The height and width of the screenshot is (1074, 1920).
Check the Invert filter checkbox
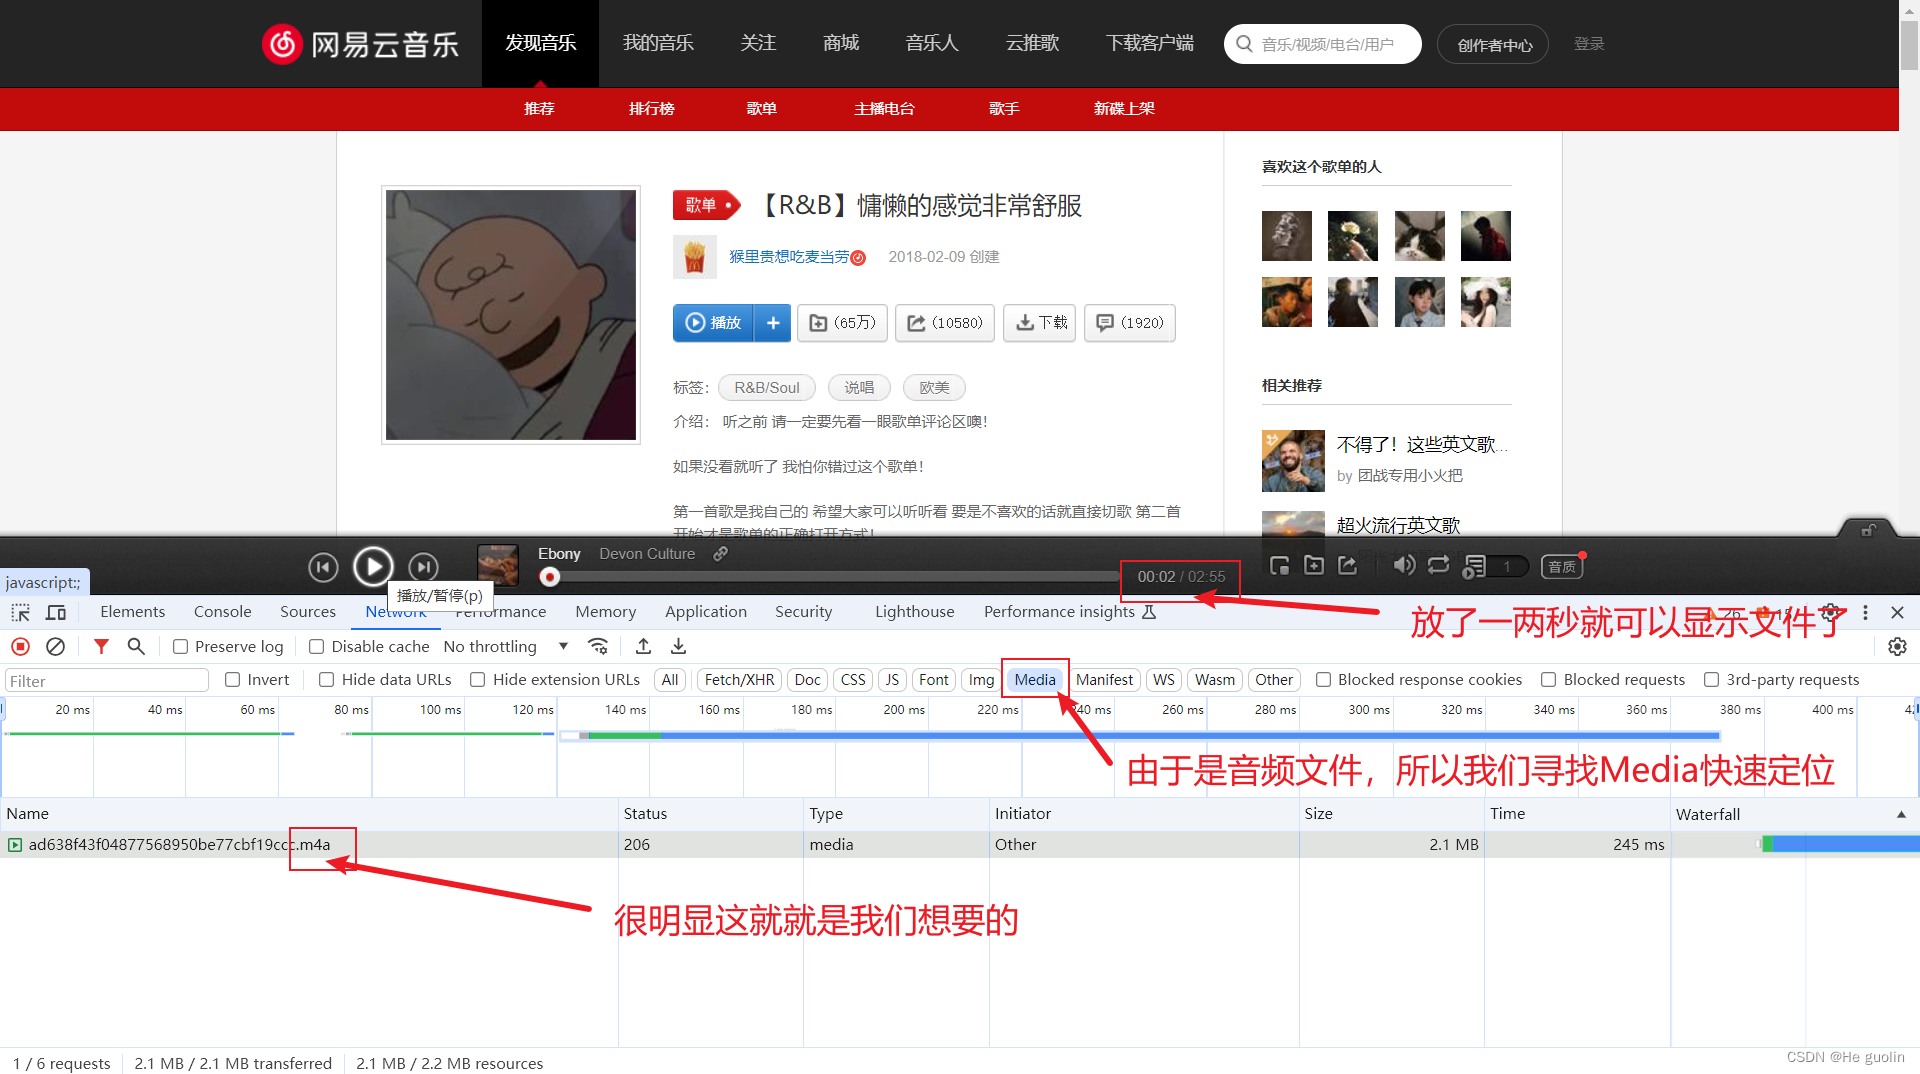[233, 680]
